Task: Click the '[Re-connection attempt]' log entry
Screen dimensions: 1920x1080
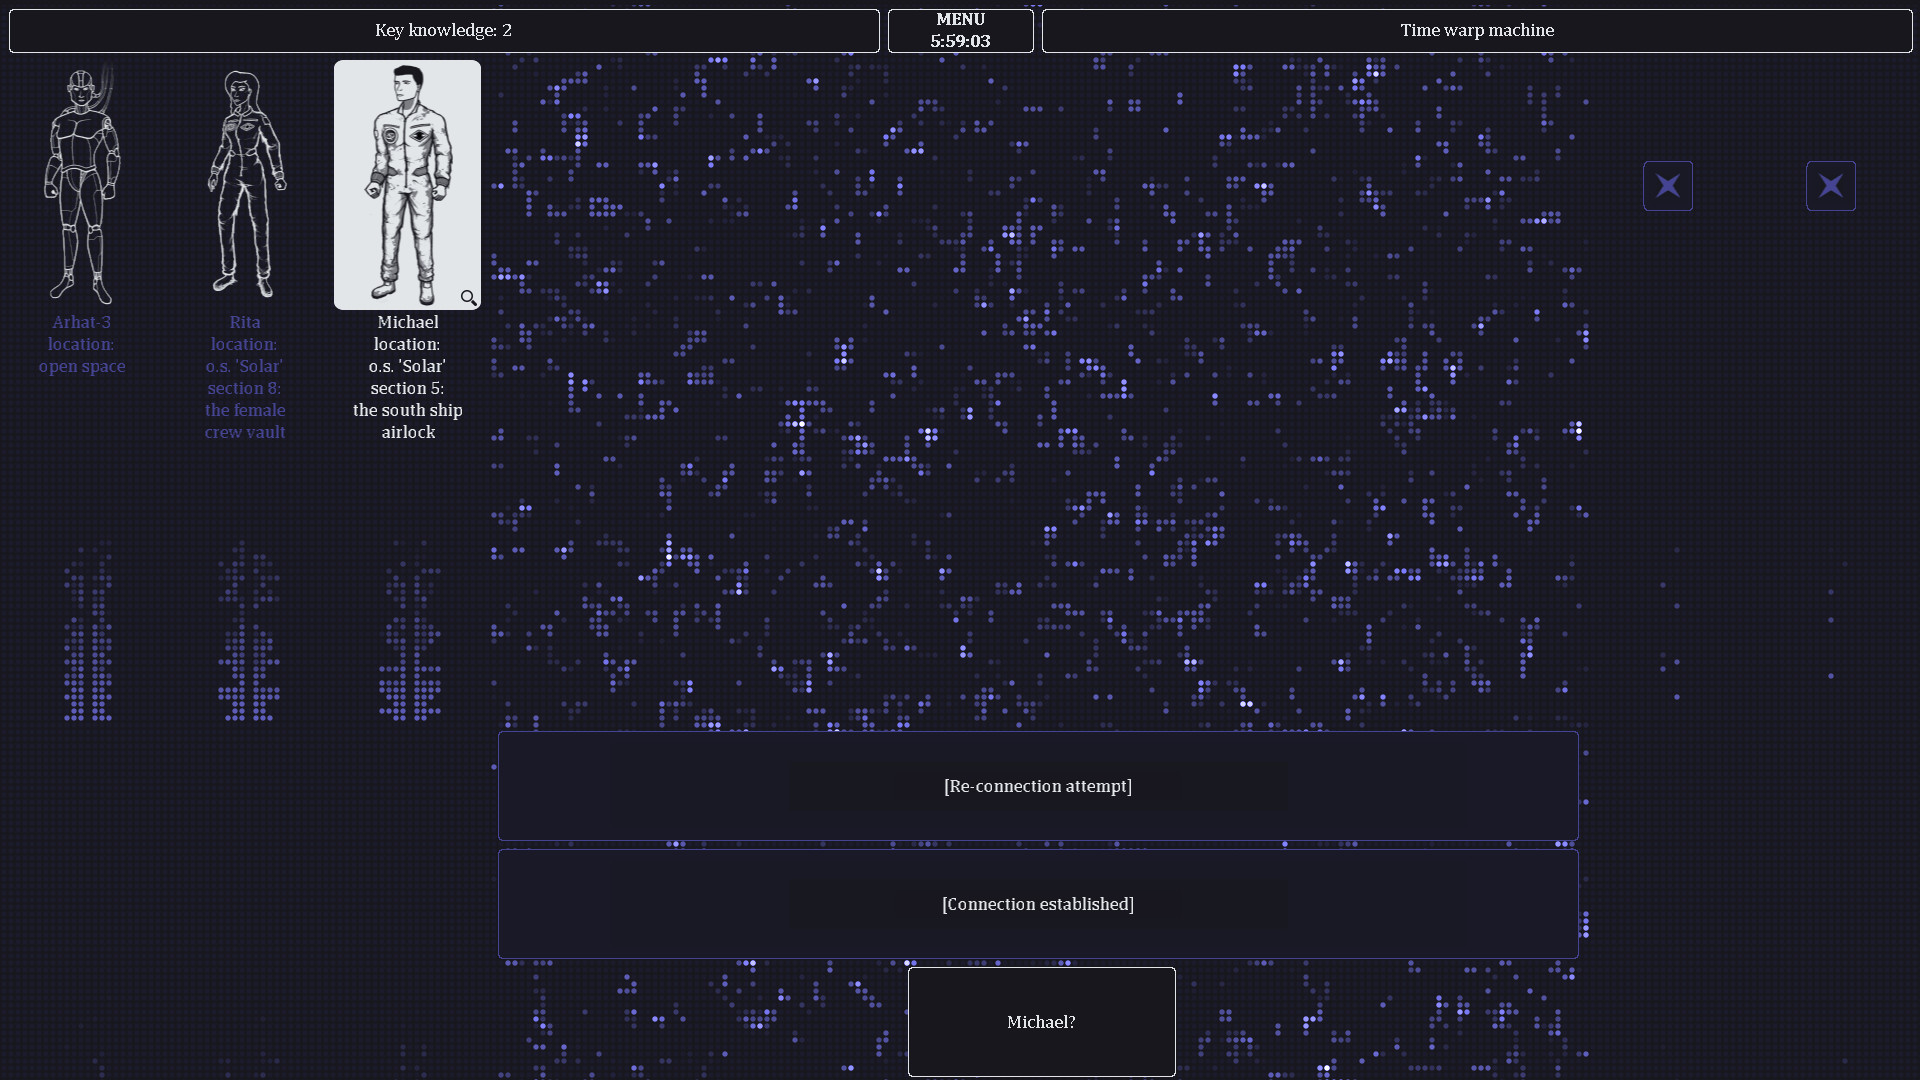Action: [1038, 786]
